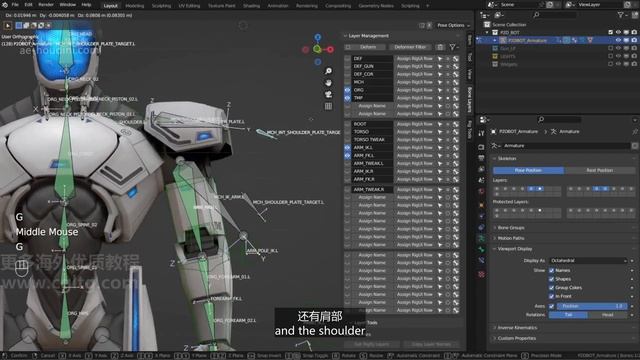Switch to the Modeling workspace tab
This screenshot has width=640, height=360.
[x=134, y=6]
